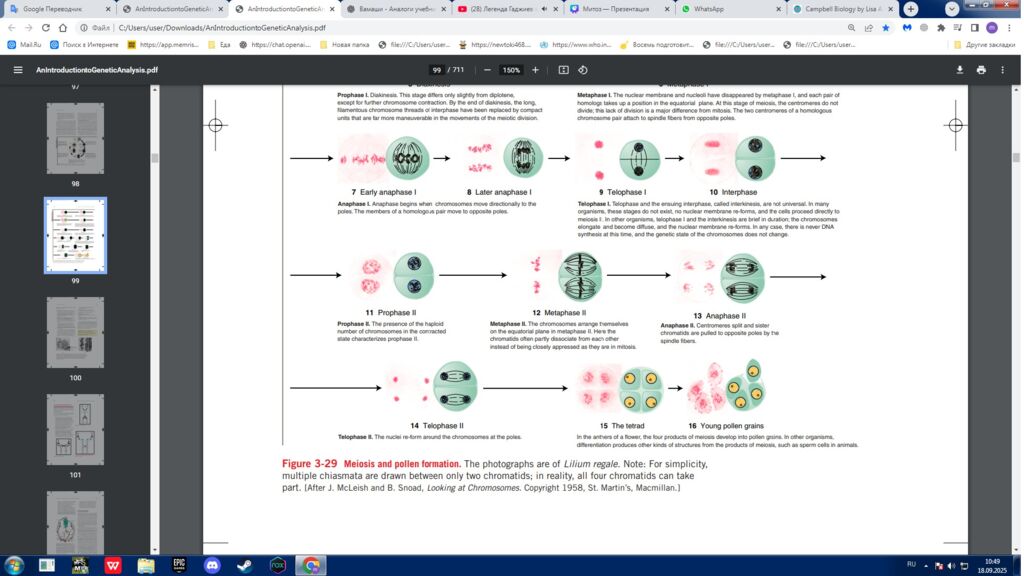Click the zoom out minus icon
Image resolution: width=1024 pixels, height=576 pixels.
(487, 70)
